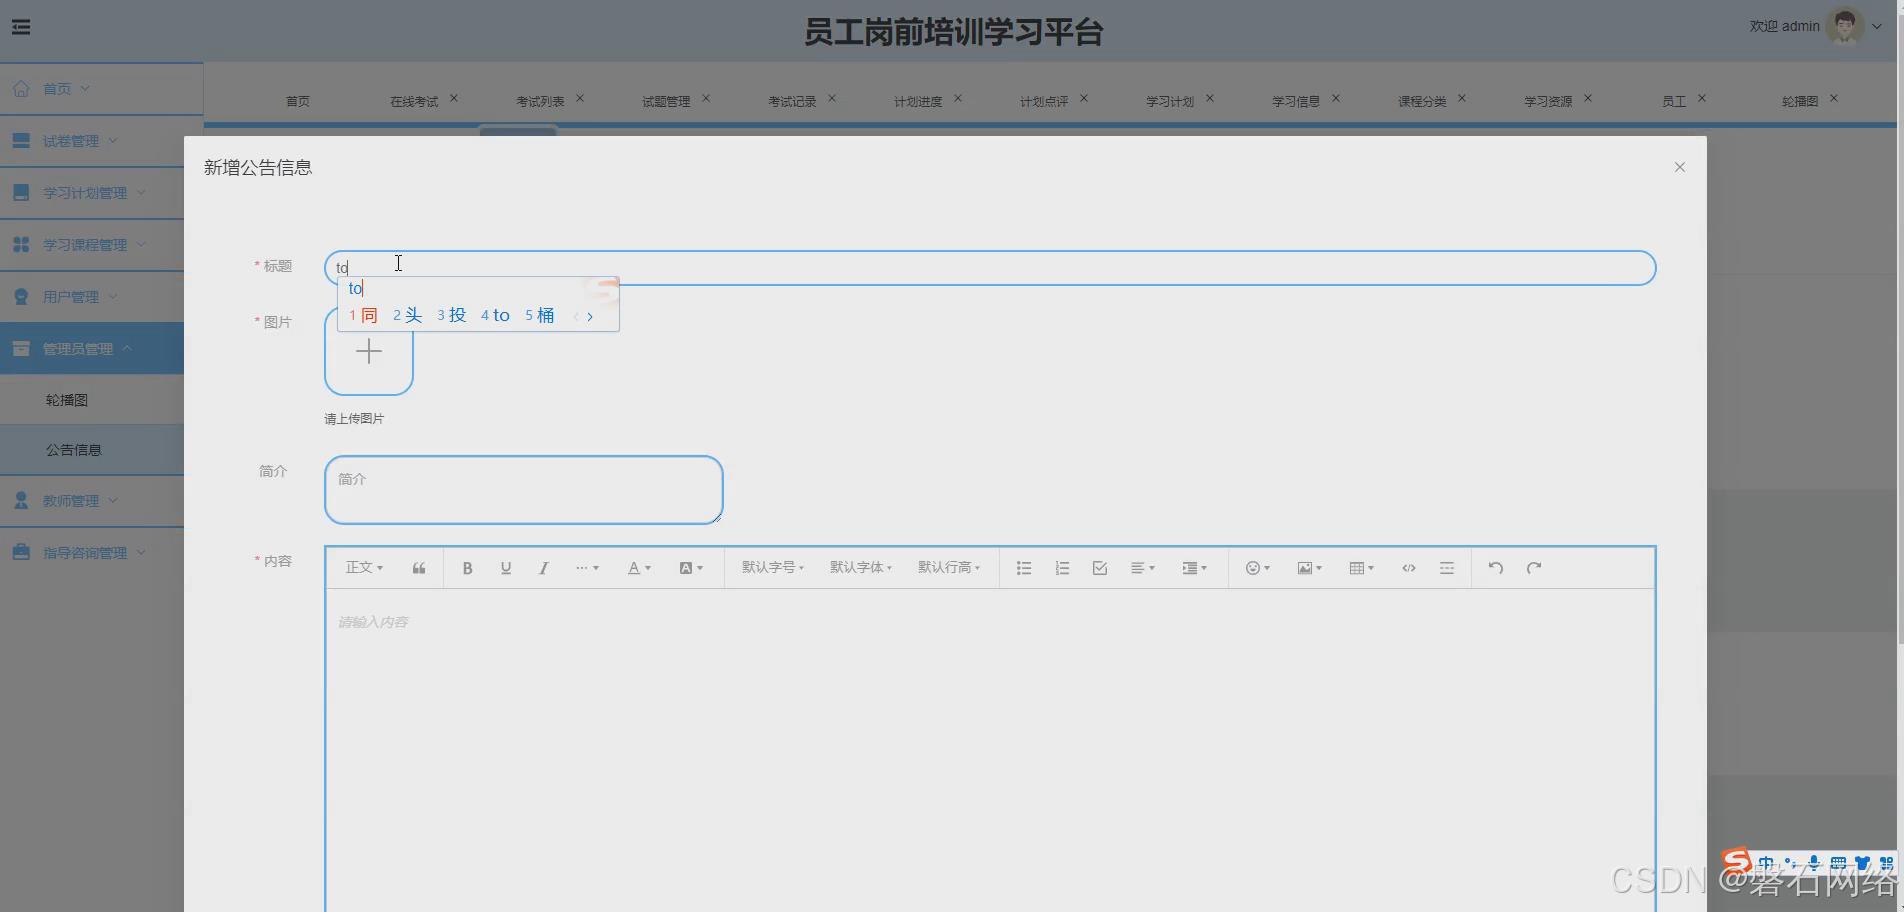Open the emoji picker

pyautogui.click(x=1258, y=568)
